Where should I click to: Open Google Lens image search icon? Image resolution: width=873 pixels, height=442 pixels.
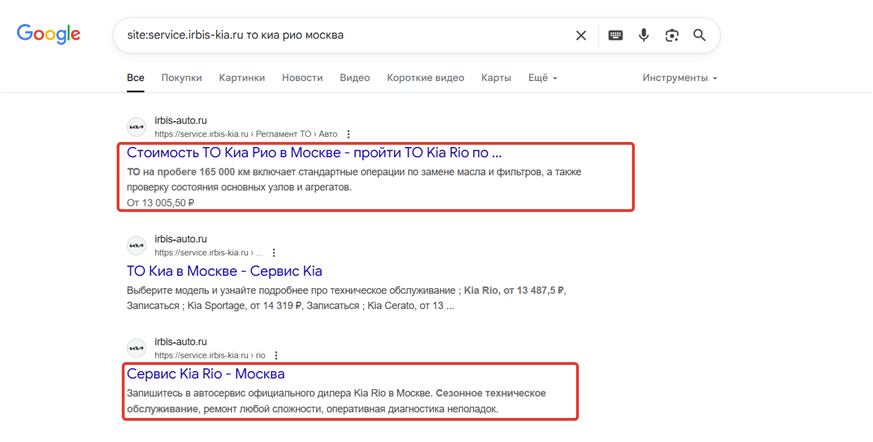coord(672,35)
